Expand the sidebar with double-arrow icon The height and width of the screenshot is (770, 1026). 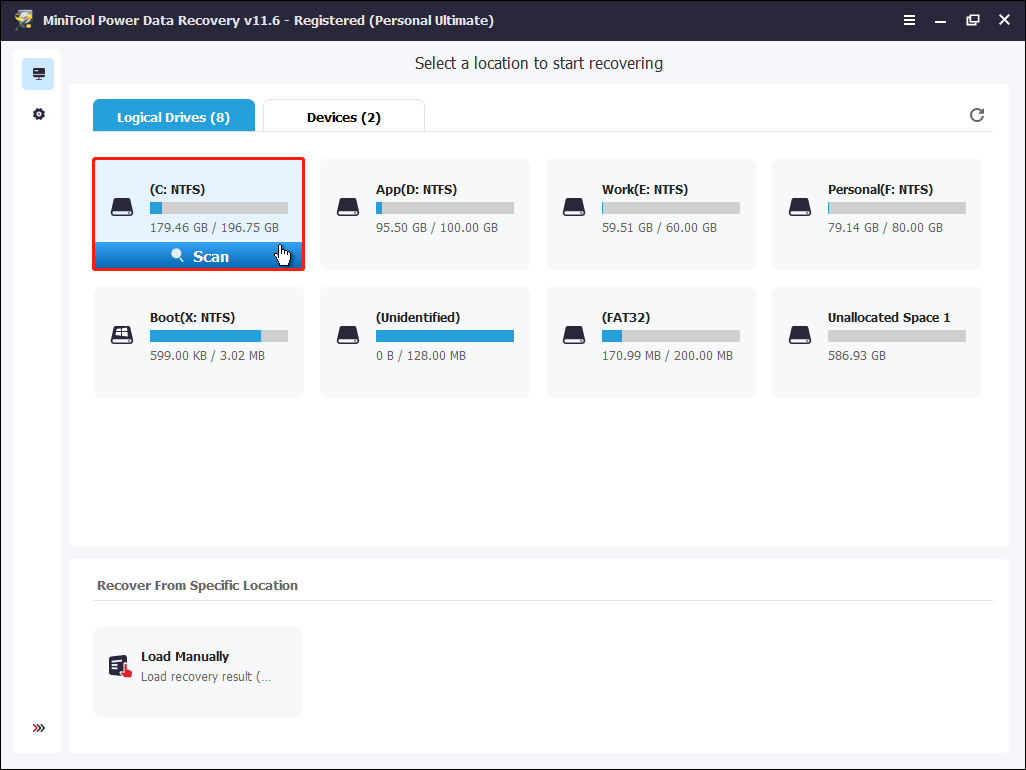pyautogui.click(x=38, y=727)
